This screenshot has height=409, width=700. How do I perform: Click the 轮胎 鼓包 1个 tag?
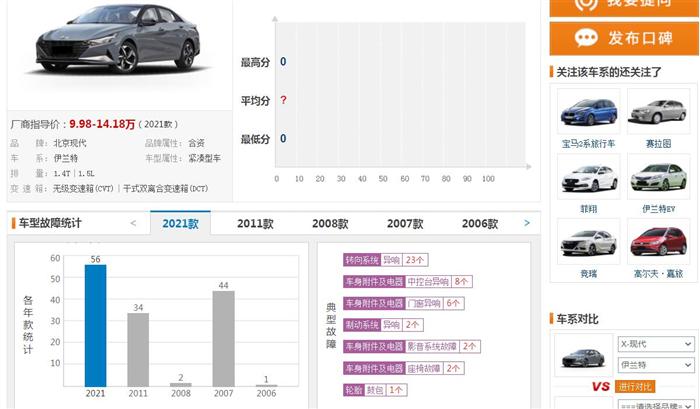click(375, 390)
